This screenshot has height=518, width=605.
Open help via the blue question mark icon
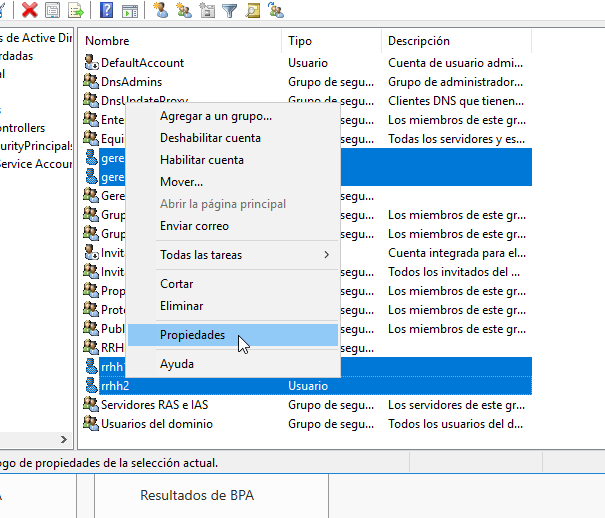[x=106, y=10]
